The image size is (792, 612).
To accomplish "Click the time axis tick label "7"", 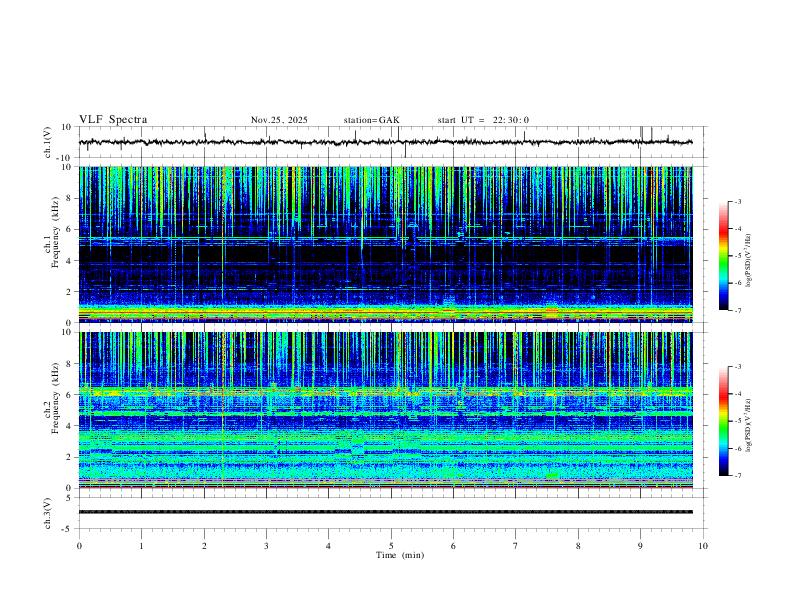I will click(x=516, y=546).
